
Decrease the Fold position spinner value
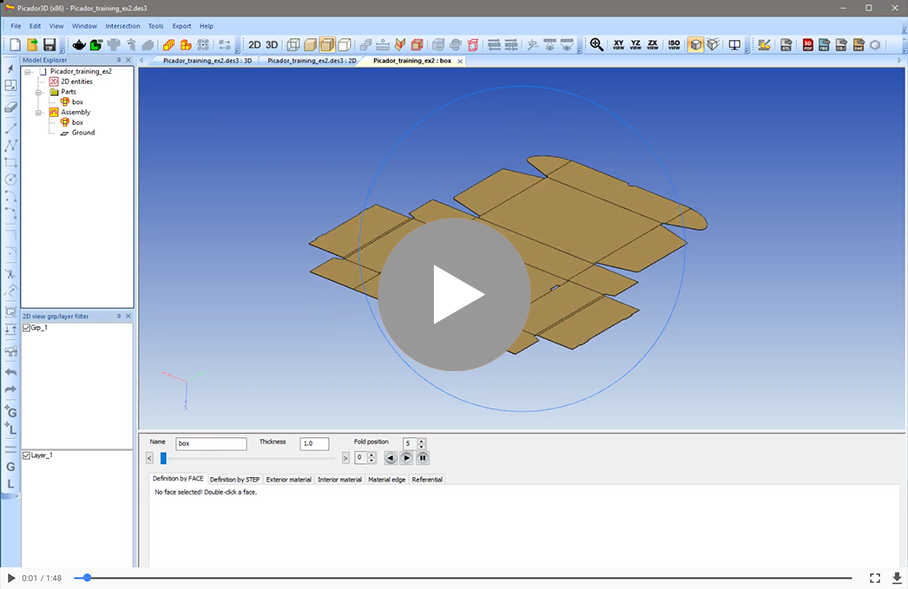point(422,447)
